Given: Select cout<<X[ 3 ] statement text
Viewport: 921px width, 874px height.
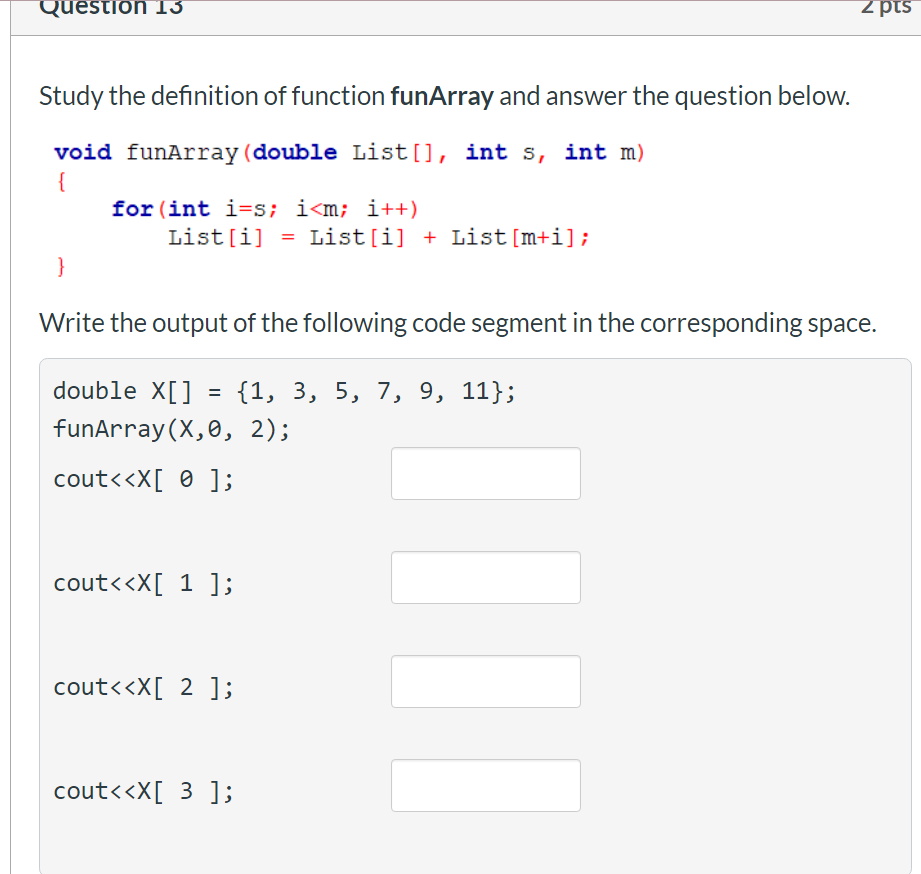Looking at the screenshot, I should [x=143, y=791].
